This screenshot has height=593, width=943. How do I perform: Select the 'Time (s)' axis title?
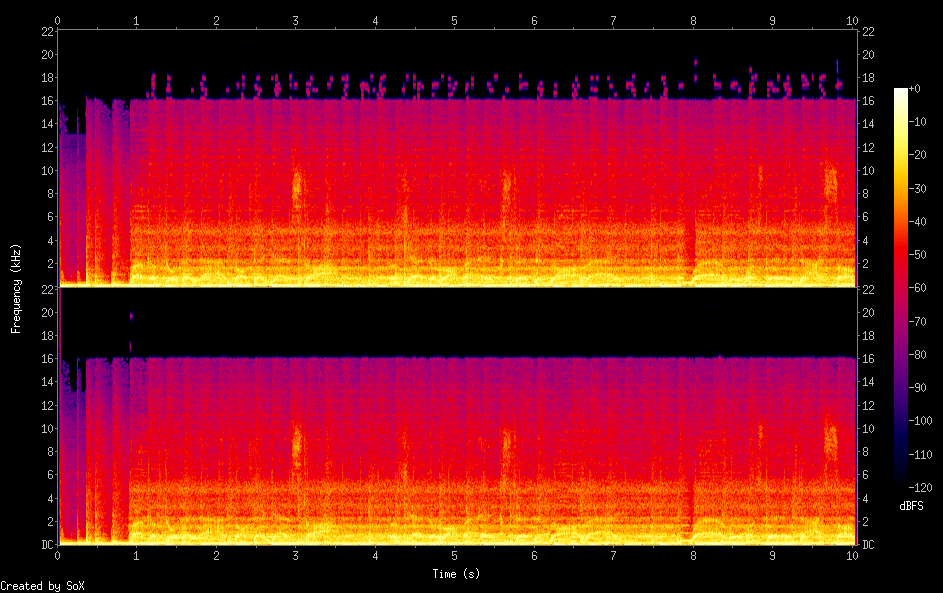point(456,574)
